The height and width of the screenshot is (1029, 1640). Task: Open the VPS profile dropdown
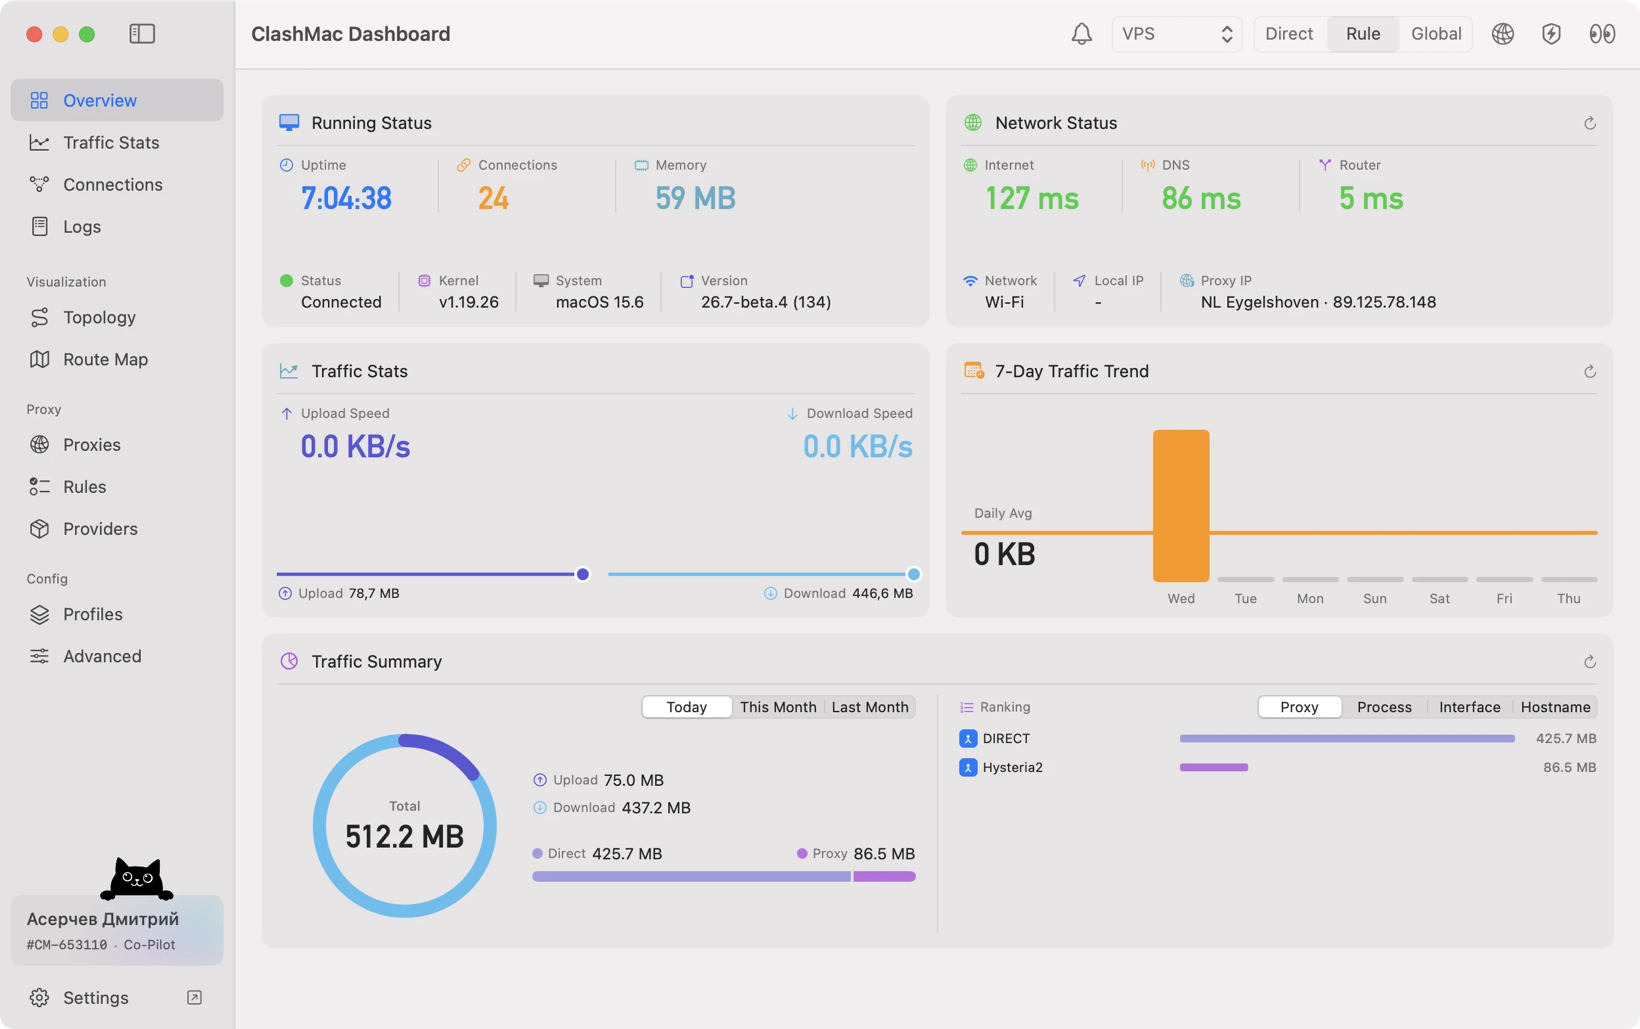click(x=1177, y=34)
